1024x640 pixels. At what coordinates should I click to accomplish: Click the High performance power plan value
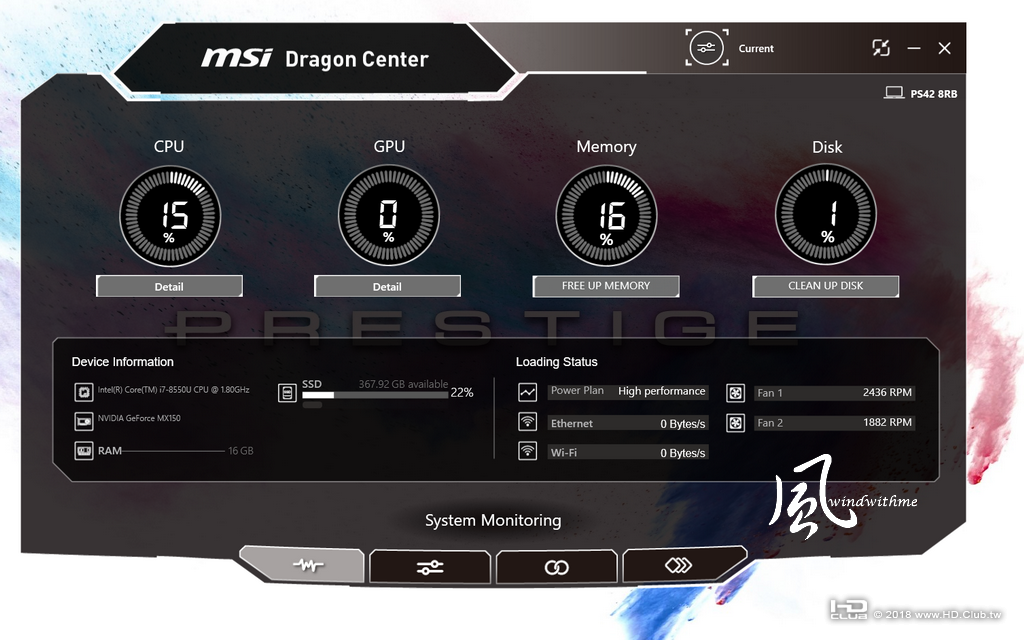(x=662, y=391)
